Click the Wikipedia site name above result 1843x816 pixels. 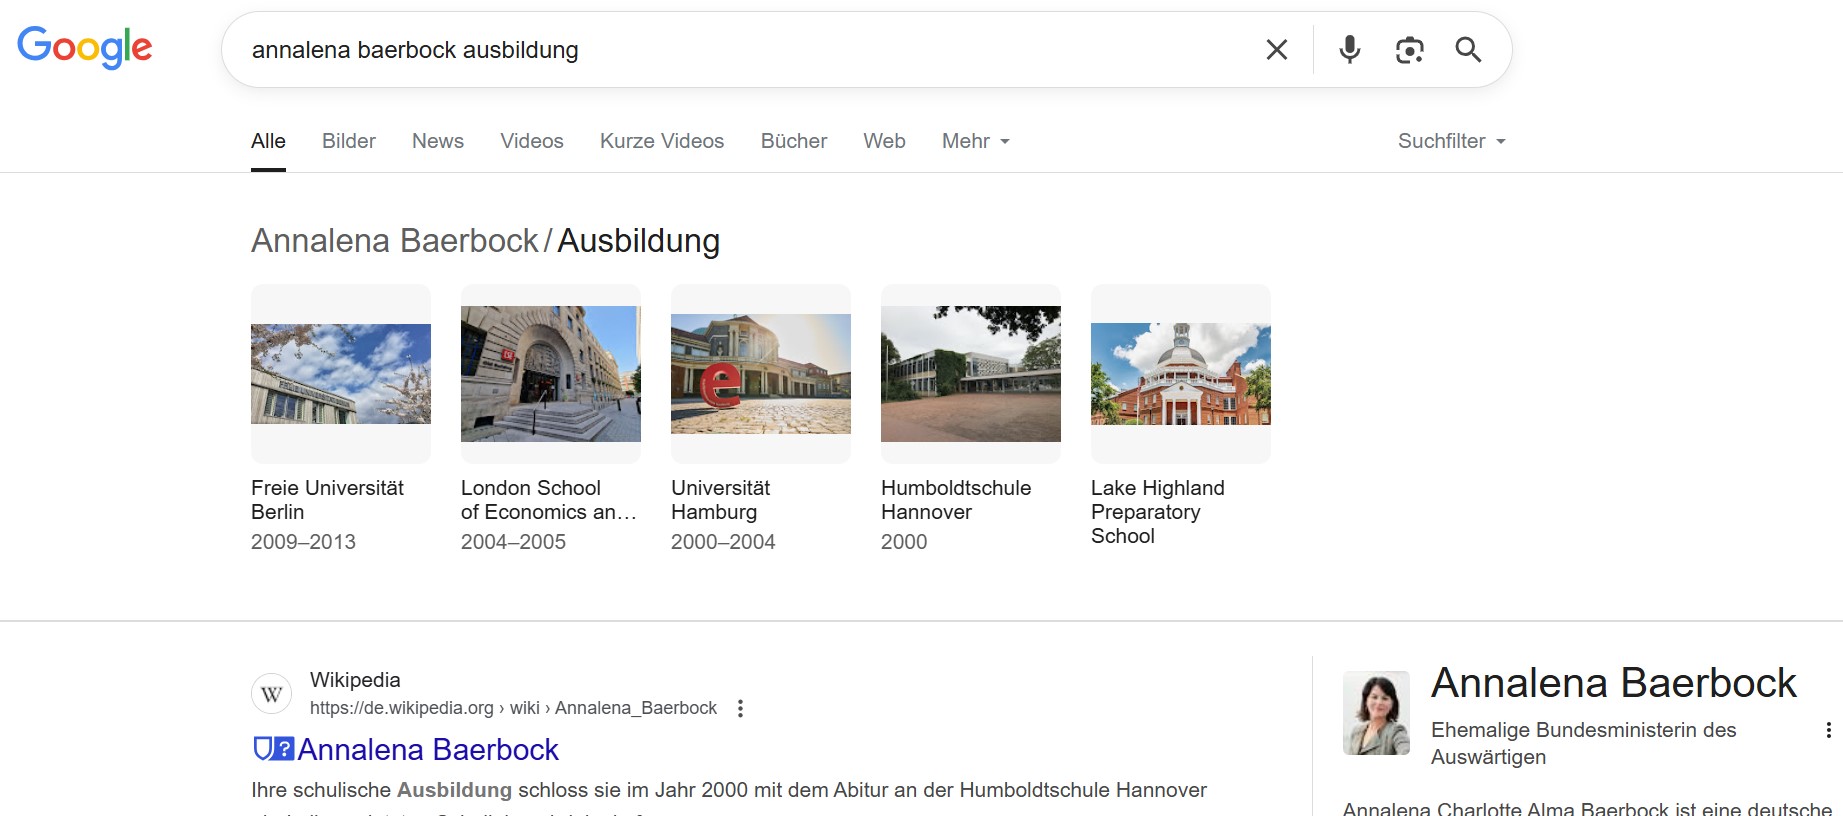[355, 680]
